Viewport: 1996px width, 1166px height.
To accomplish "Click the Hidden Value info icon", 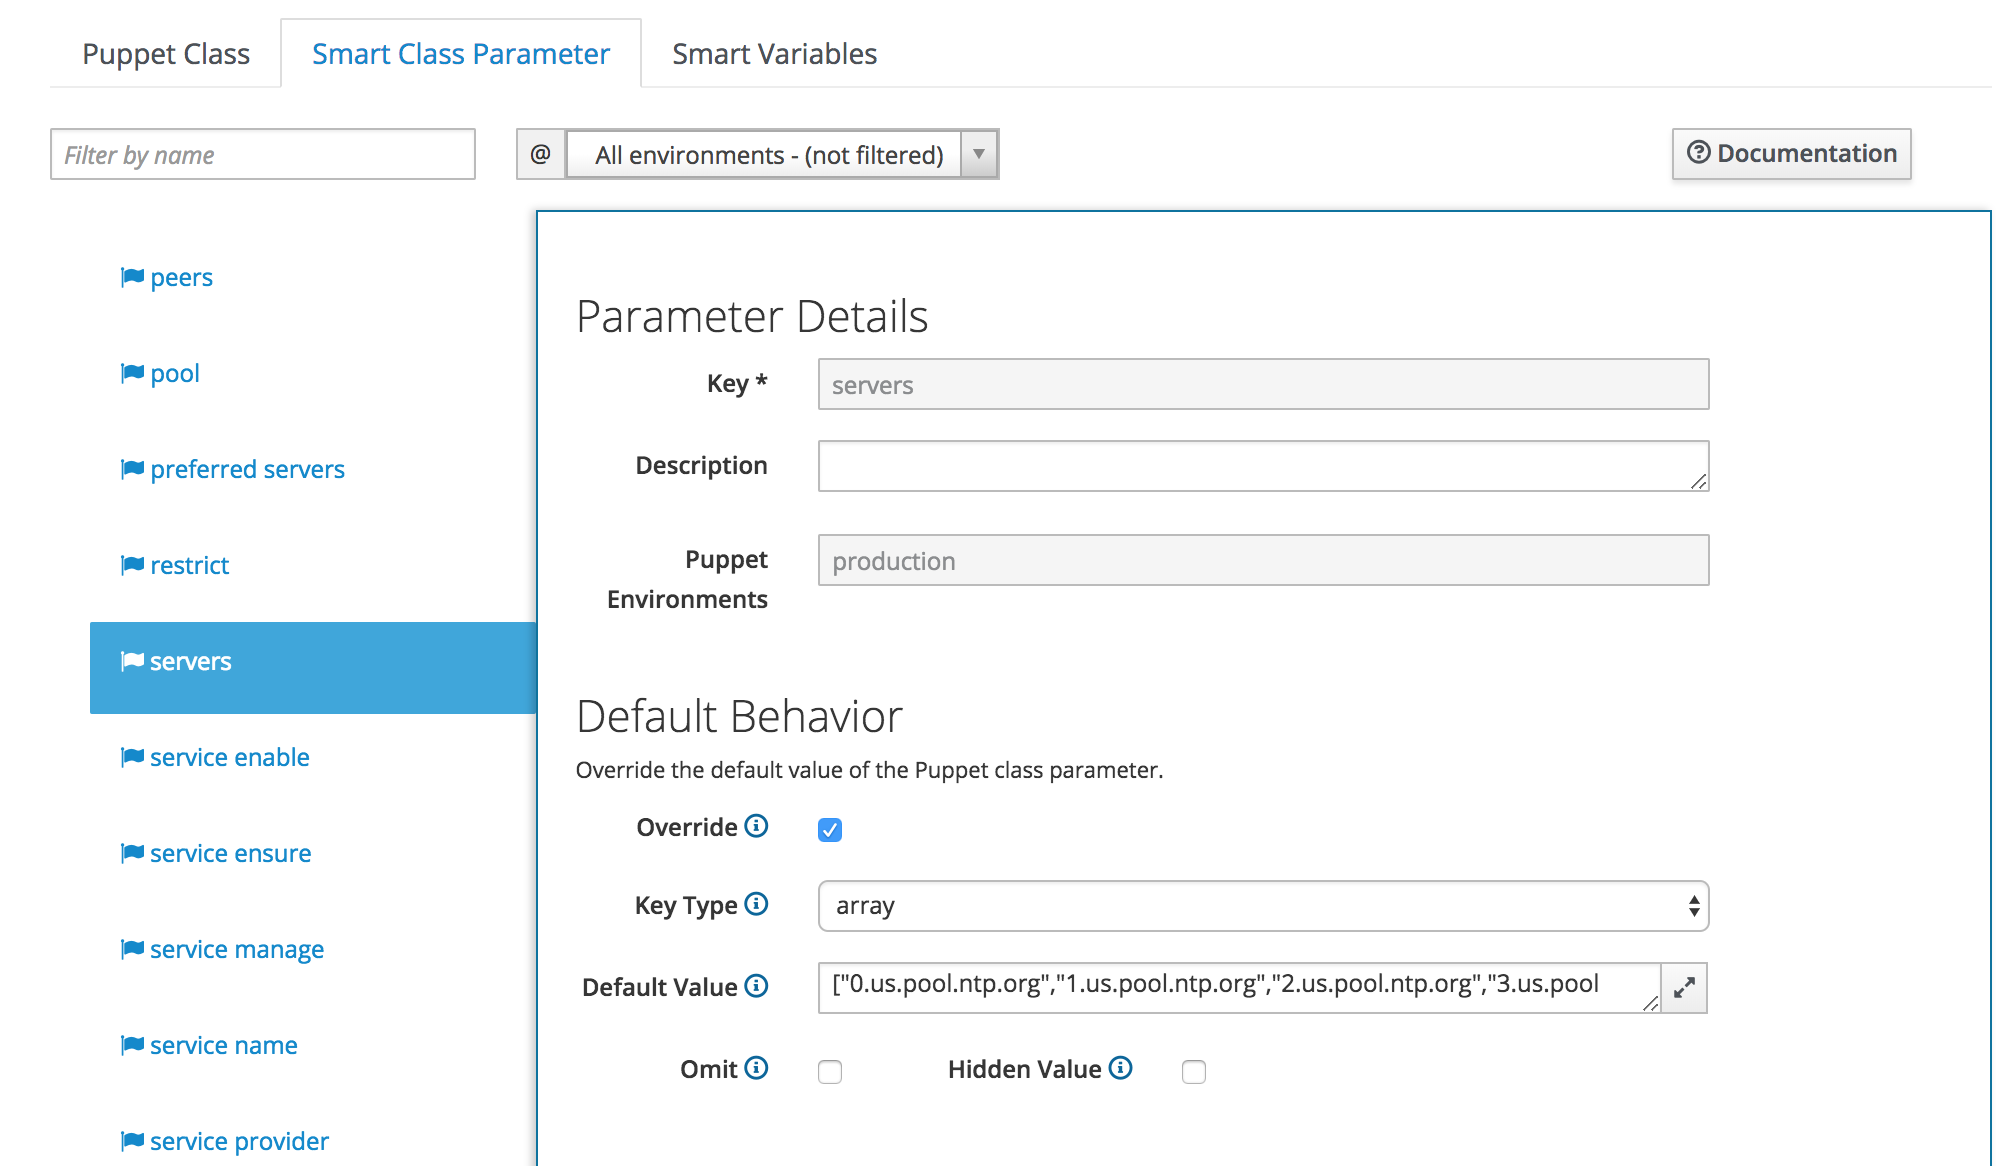I will [1121, 1068].
